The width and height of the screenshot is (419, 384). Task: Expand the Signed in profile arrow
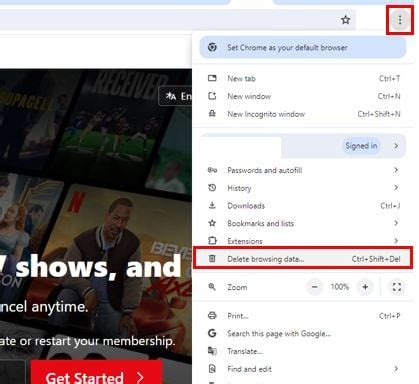[x=396, y=146]
